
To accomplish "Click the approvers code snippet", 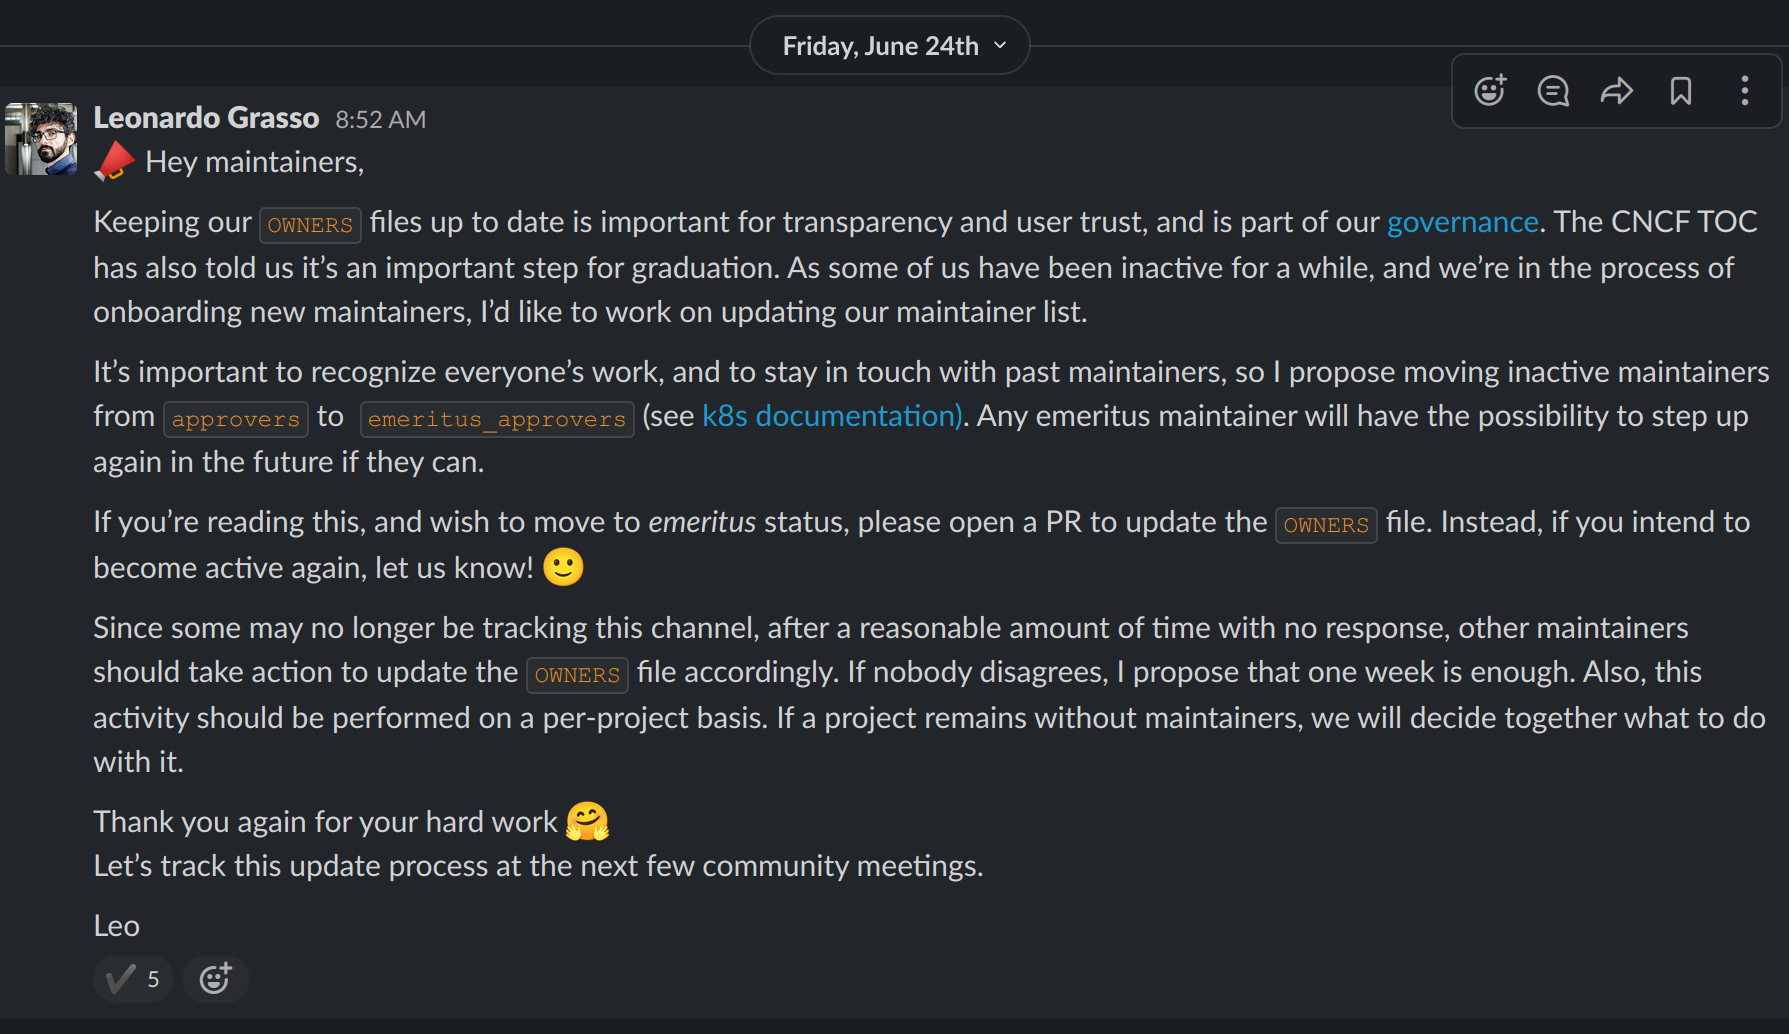I will [235, 418].
